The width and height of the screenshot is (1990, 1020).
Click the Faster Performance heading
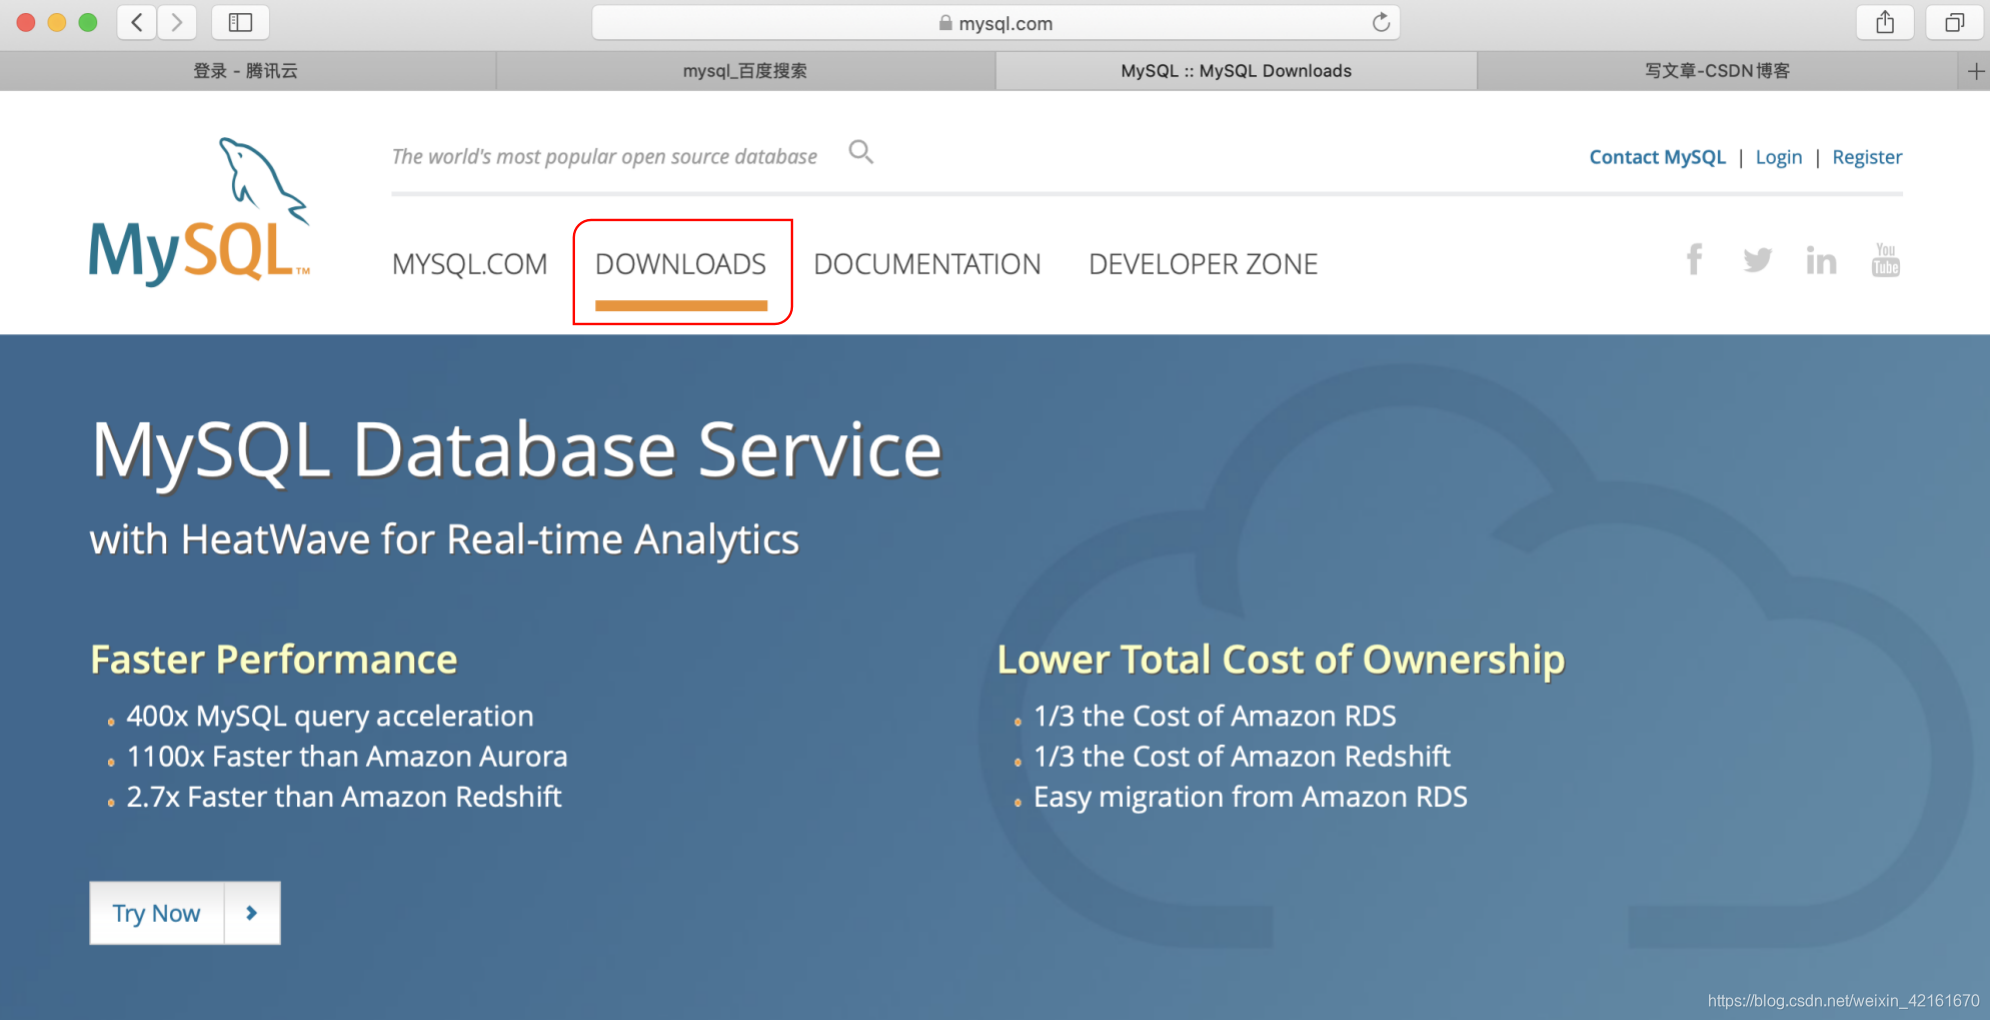[274, 660]
